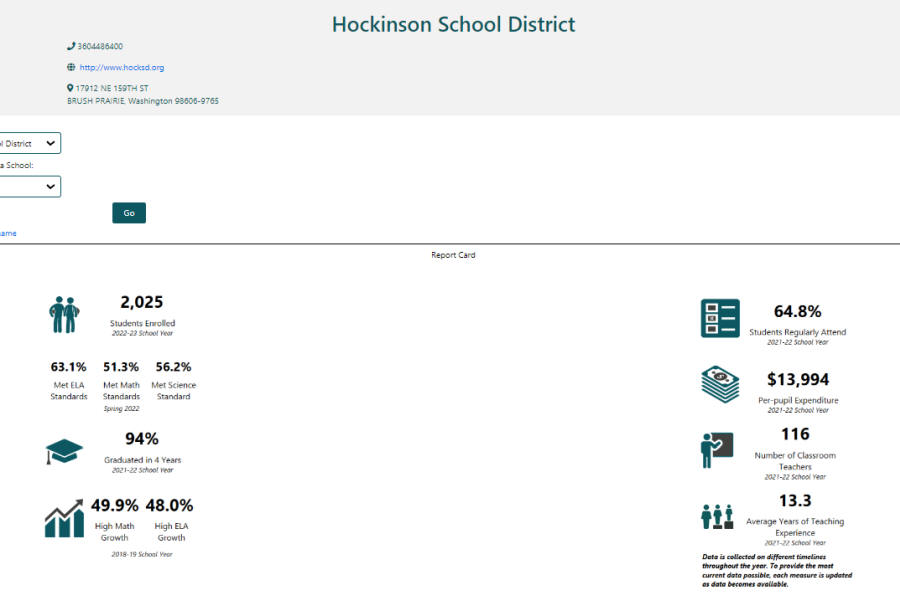Click the Graduated in 4 Years label
This screenshot has width=900, height=596.
click(x=142, y=460)
